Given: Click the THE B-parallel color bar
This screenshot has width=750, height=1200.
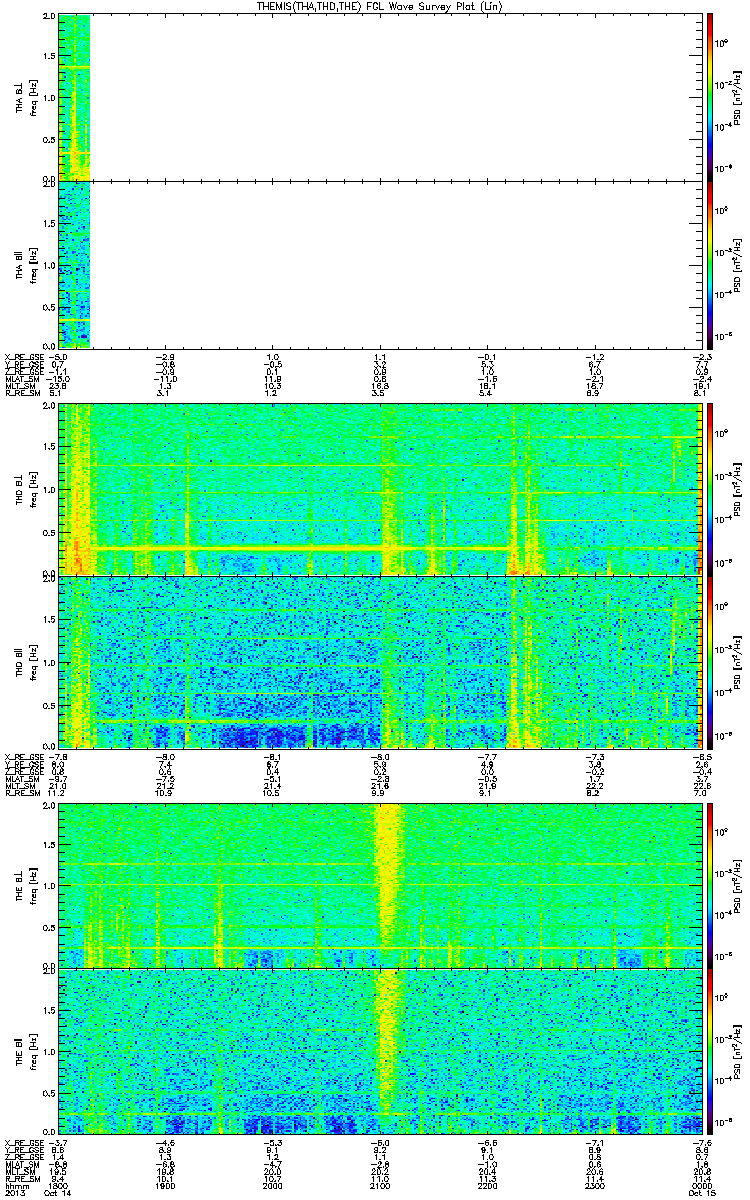Looking at the screenshot, I should 709,1051.
